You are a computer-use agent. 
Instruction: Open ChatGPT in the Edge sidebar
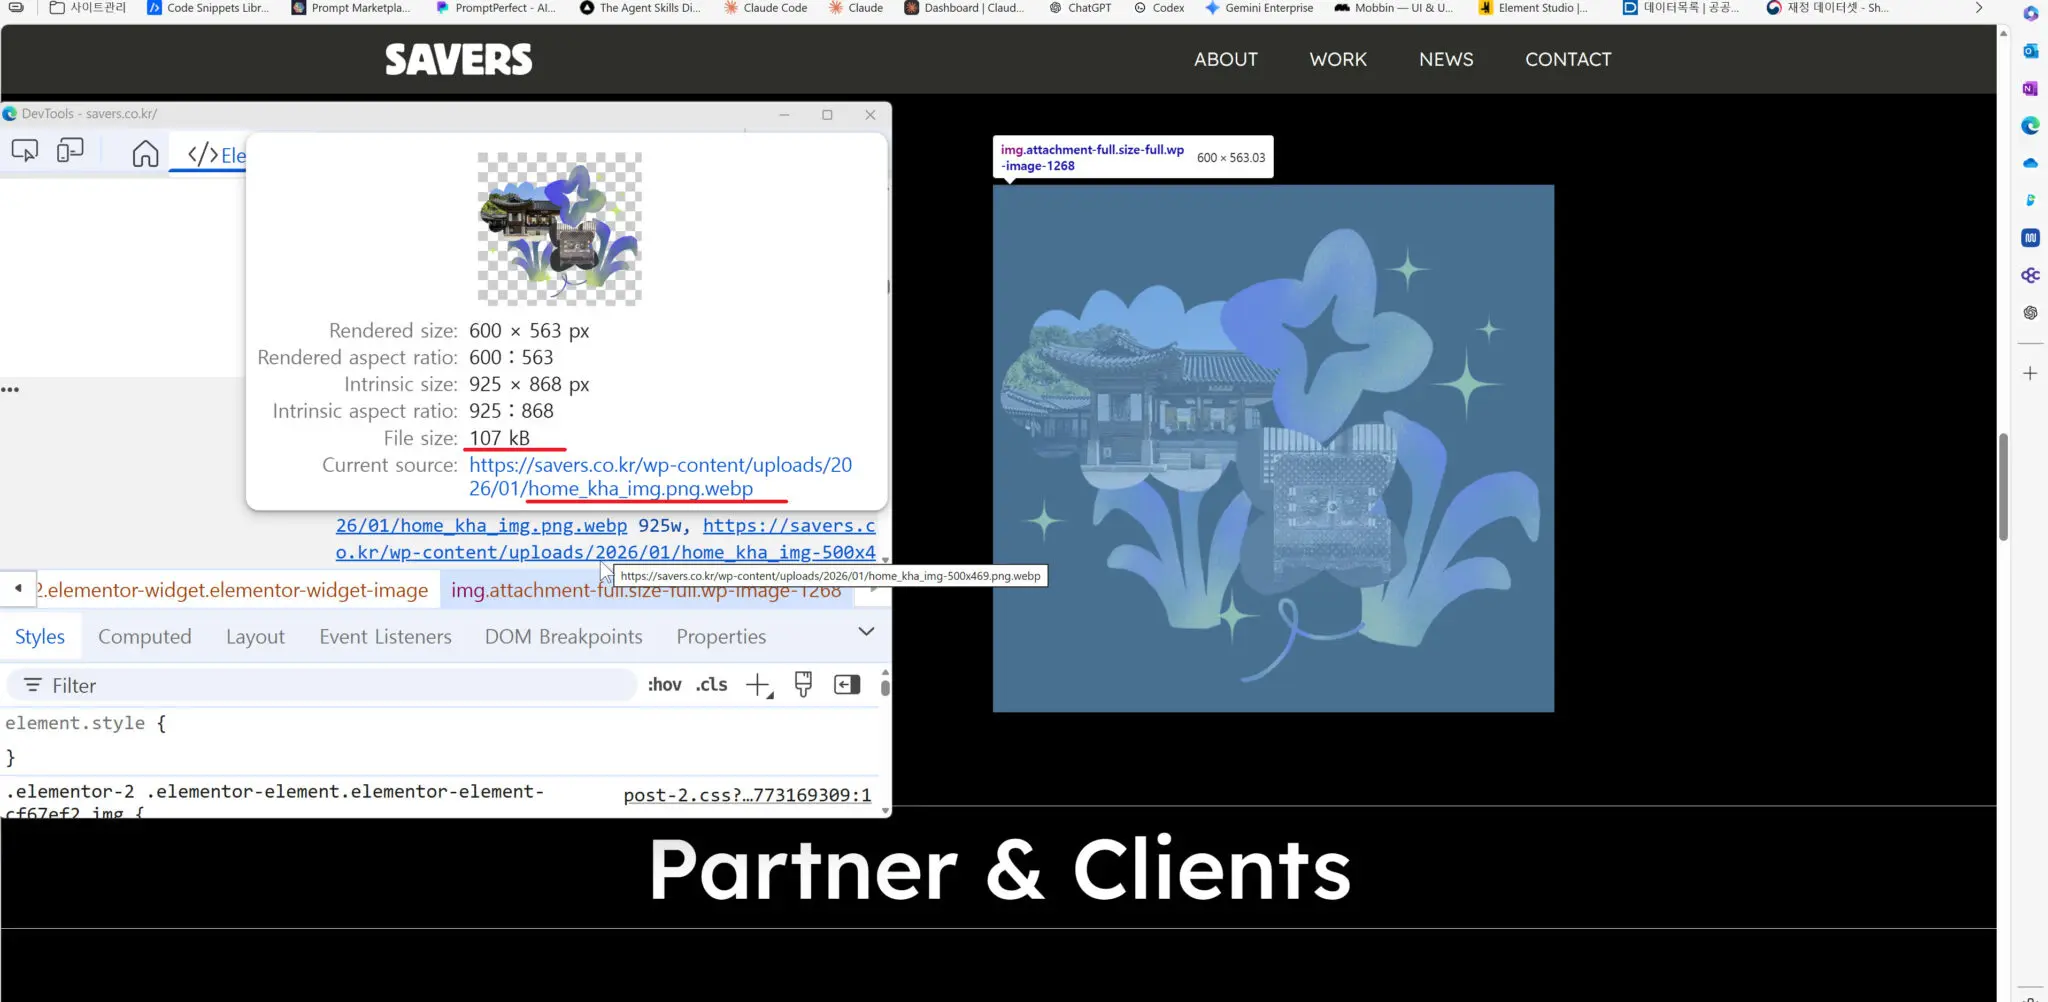click(x=2030, y=313)
